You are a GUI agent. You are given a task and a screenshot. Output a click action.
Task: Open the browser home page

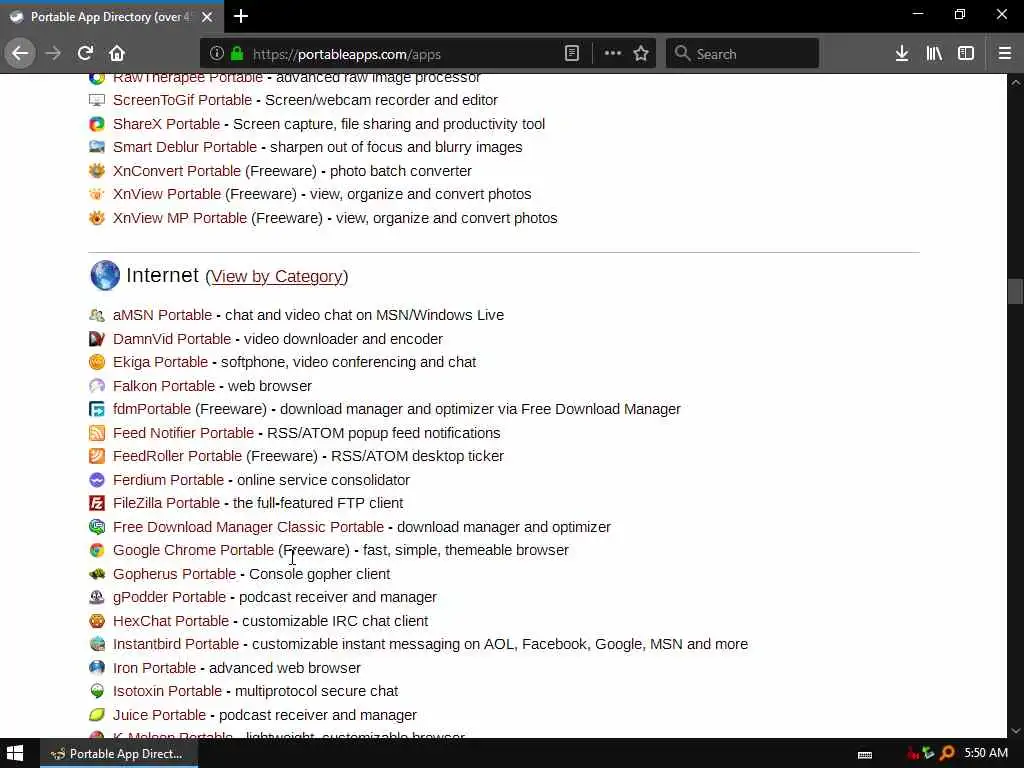pos(117,53)
